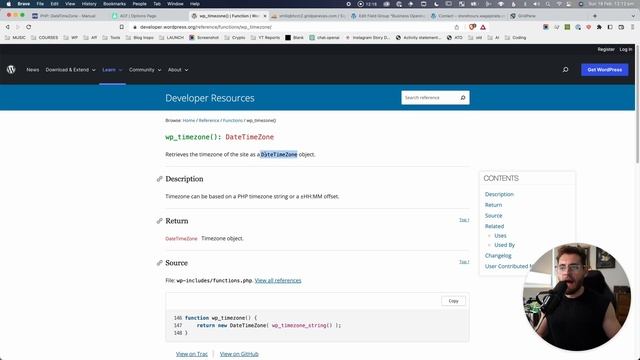Bookmark this page using the bookmark icon

point(122,27)
